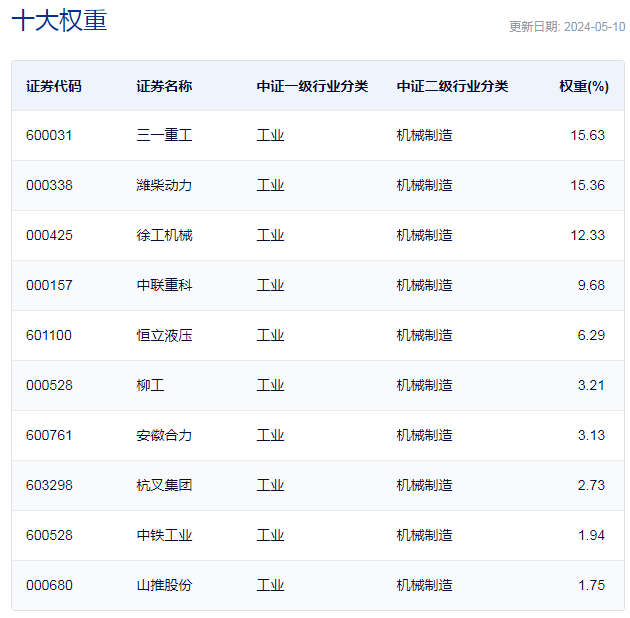Click 工业 in the 中联重科 row
This screenshot has width=630, height=618.
[270, 285]
